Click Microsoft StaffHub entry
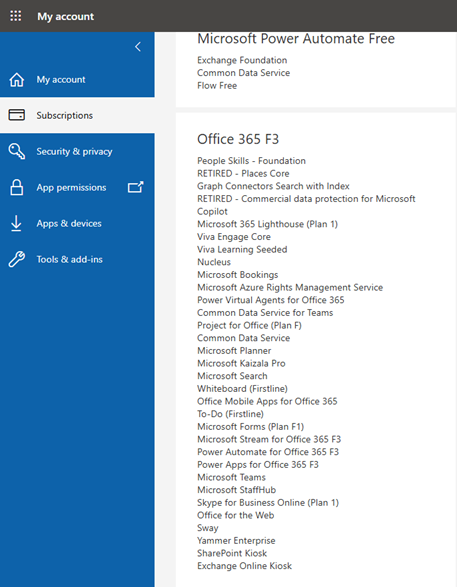457x588 pixels. 237,490
